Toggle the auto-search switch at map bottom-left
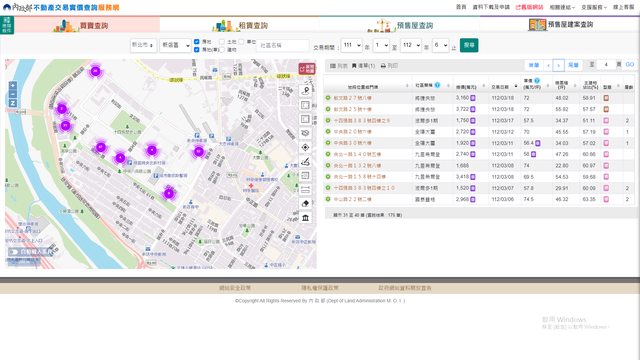This screenshot has width=640, height=360. click(14, 252)
